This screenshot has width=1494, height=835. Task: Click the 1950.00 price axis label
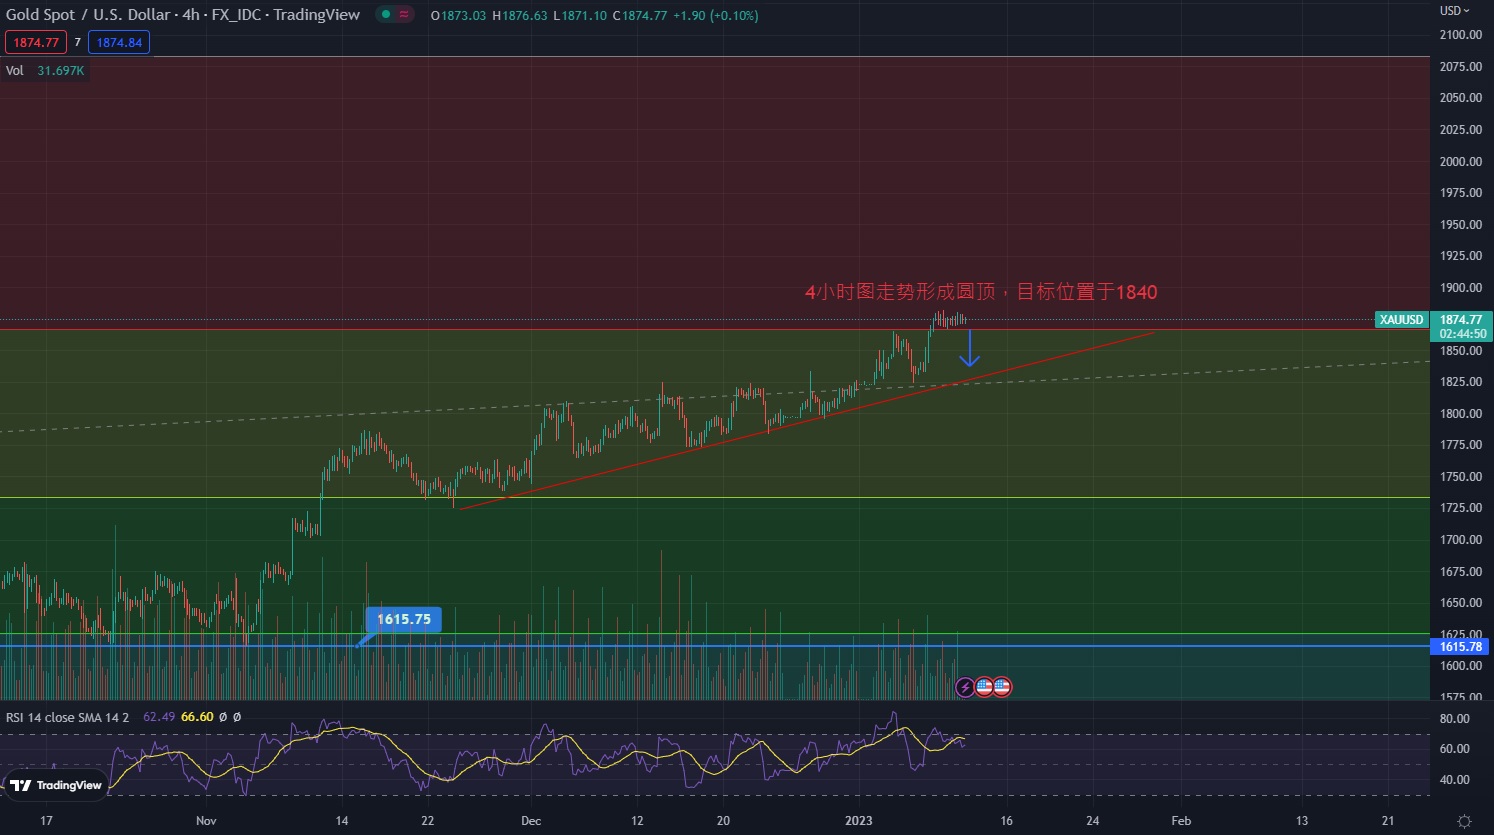[1461, 225]
